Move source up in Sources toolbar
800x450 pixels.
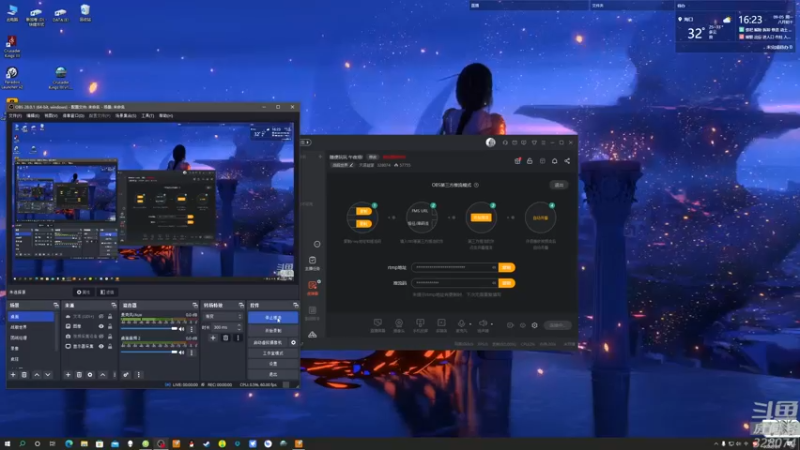(103, 374)
